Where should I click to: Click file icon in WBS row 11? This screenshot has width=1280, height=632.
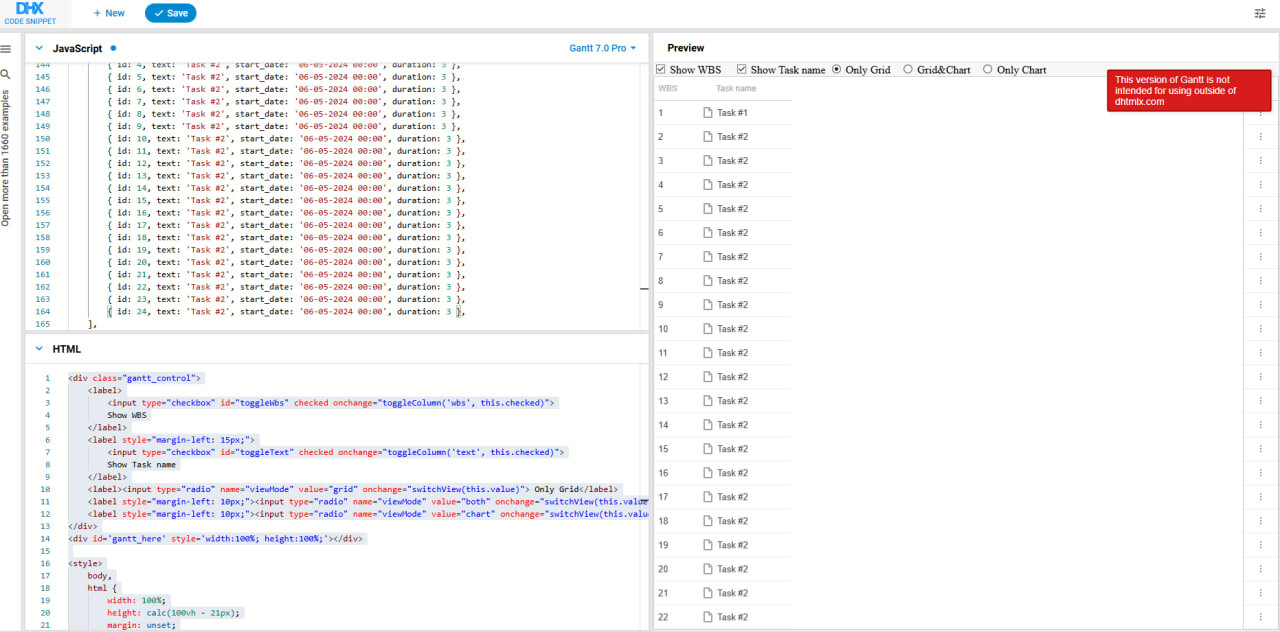[x=708, y=353]
